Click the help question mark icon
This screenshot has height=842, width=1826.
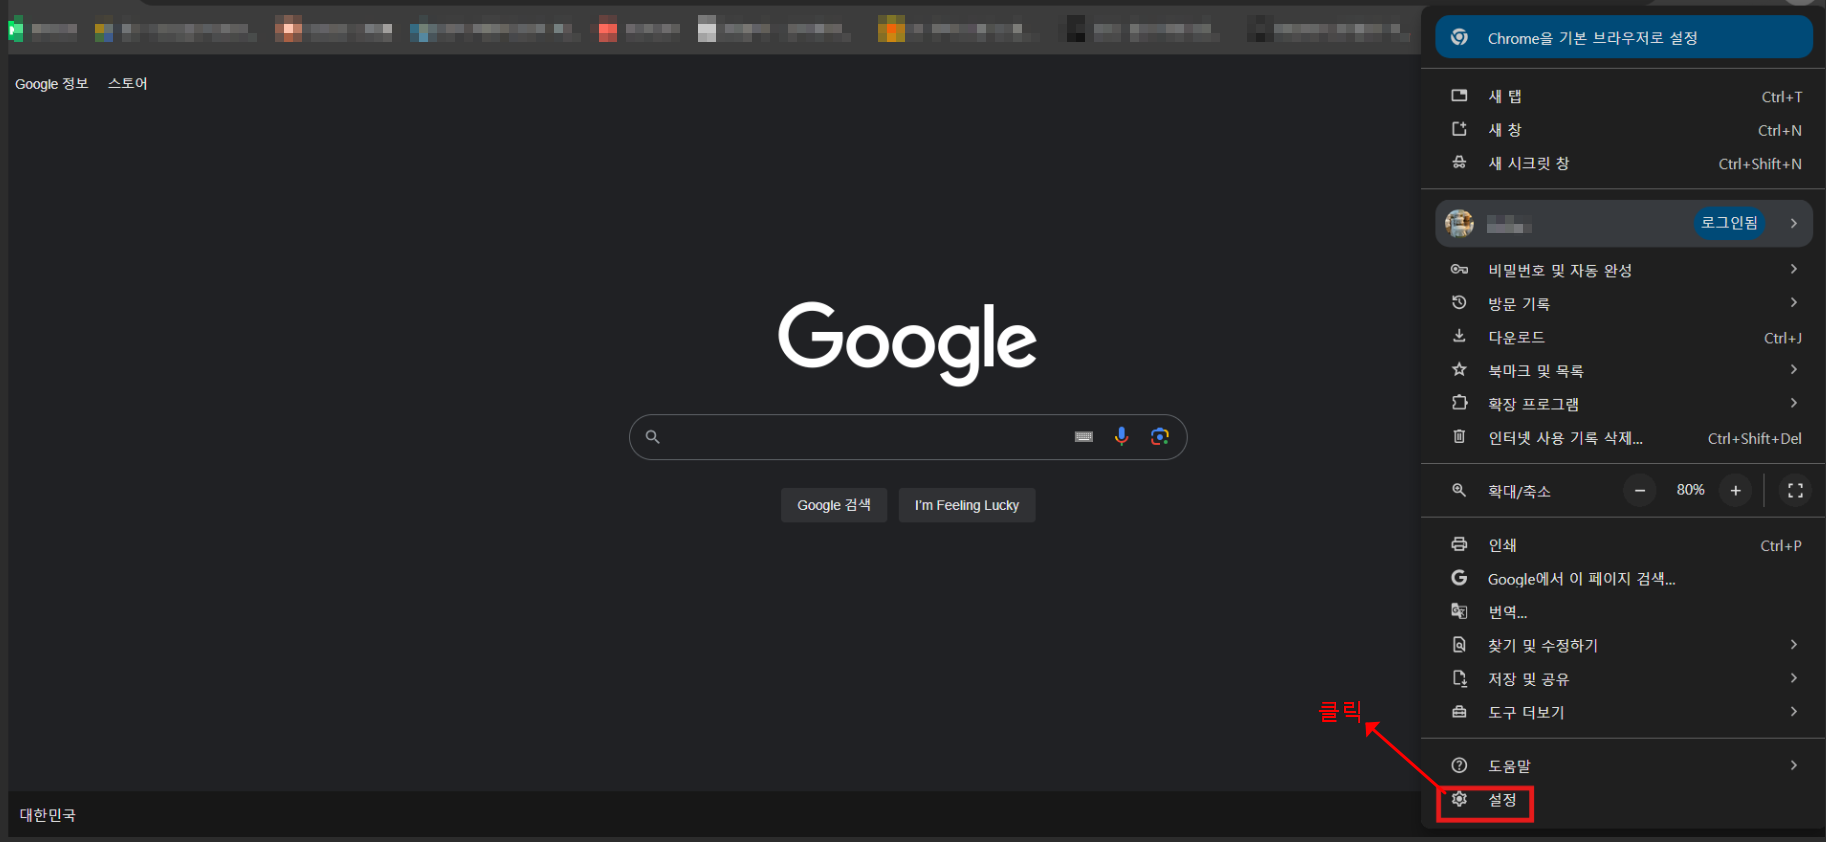pos(1459,765)
